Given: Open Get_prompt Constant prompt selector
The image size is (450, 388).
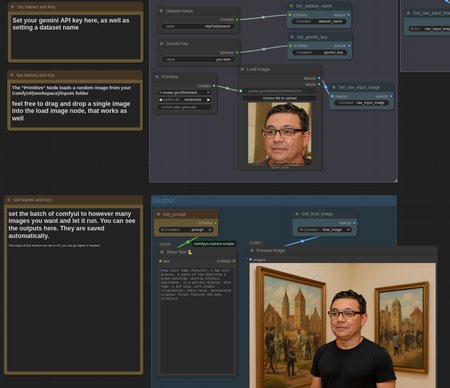Looking at the screenshot, I should (186, 230).
